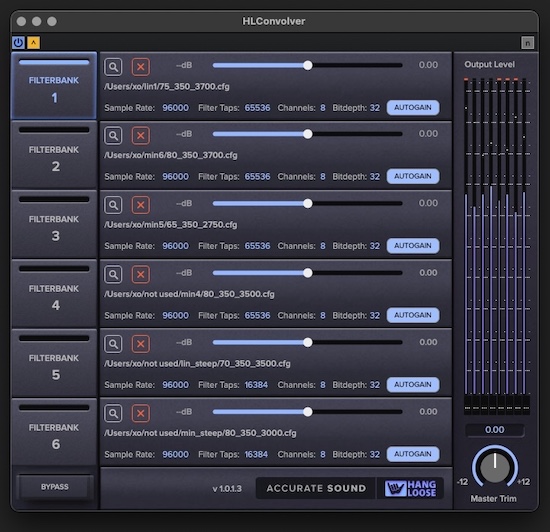This screenshot has width=550, height=532.
Task: Activate Filterbank 4
Action: (x=54, y=294)
